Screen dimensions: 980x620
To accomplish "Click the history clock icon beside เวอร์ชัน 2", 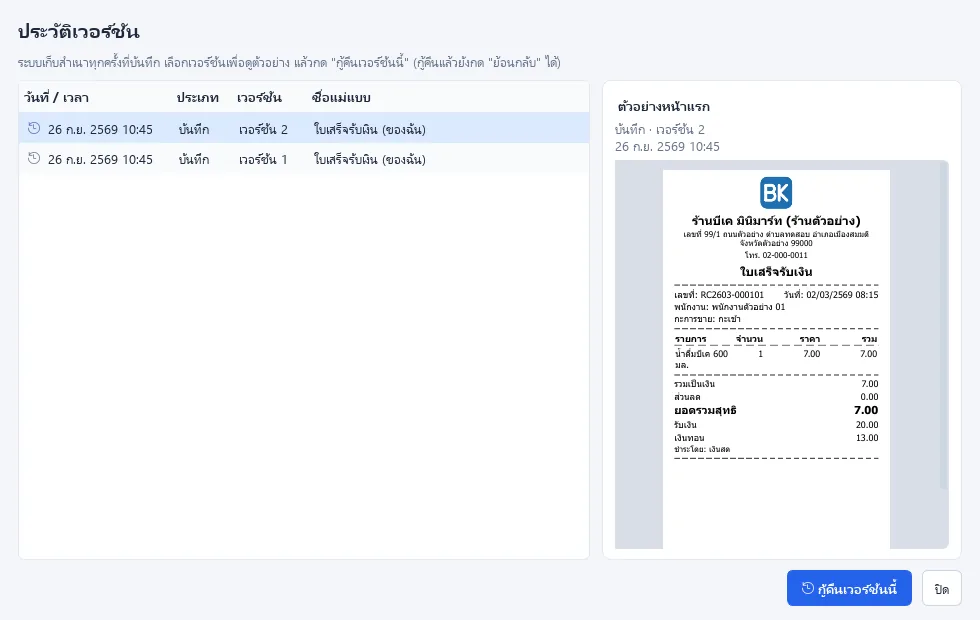I will [34, 129].
